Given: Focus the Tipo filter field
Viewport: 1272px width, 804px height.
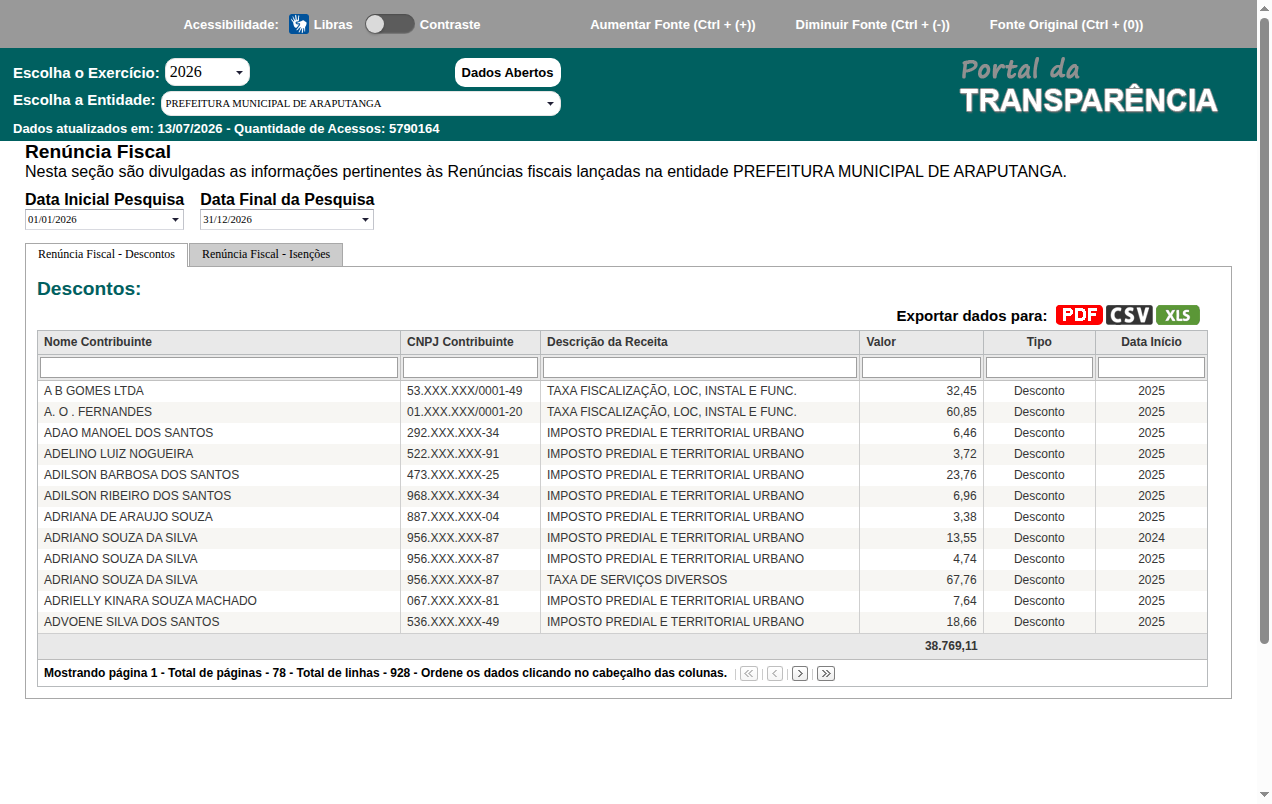Looking at the screenshot, I should pos(1039,367).
